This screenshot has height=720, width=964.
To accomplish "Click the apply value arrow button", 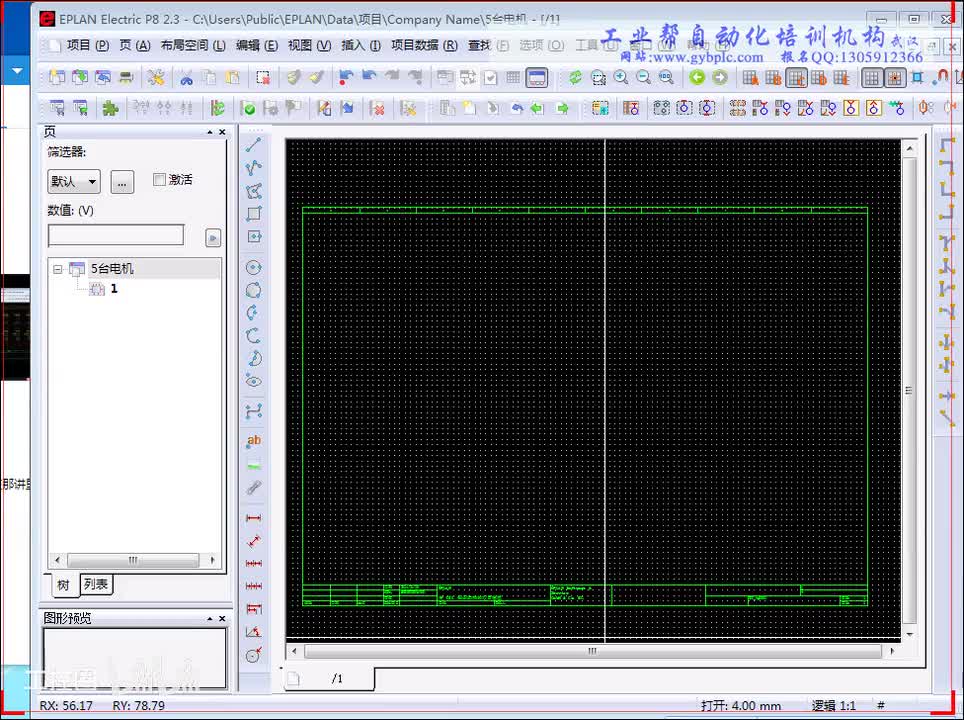I will 213,237.
